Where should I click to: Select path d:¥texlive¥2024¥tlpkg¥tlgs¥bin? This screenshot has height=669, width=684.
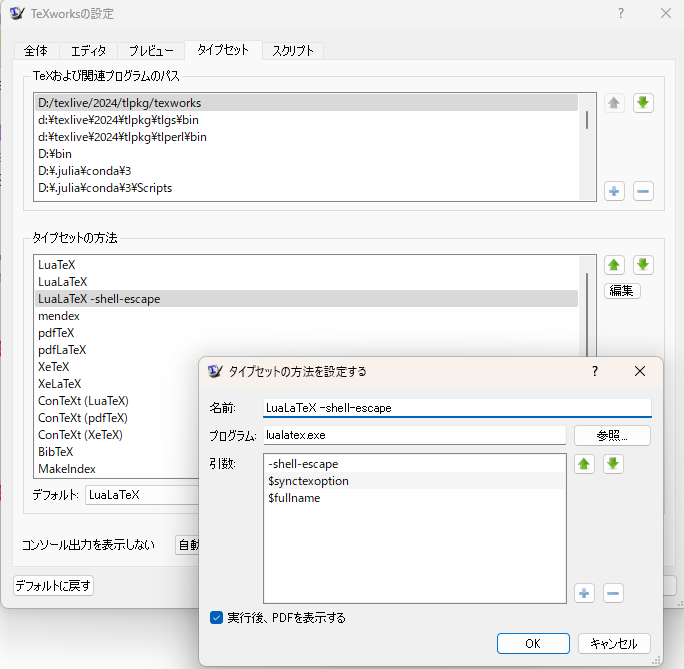[x=306, y=120]
